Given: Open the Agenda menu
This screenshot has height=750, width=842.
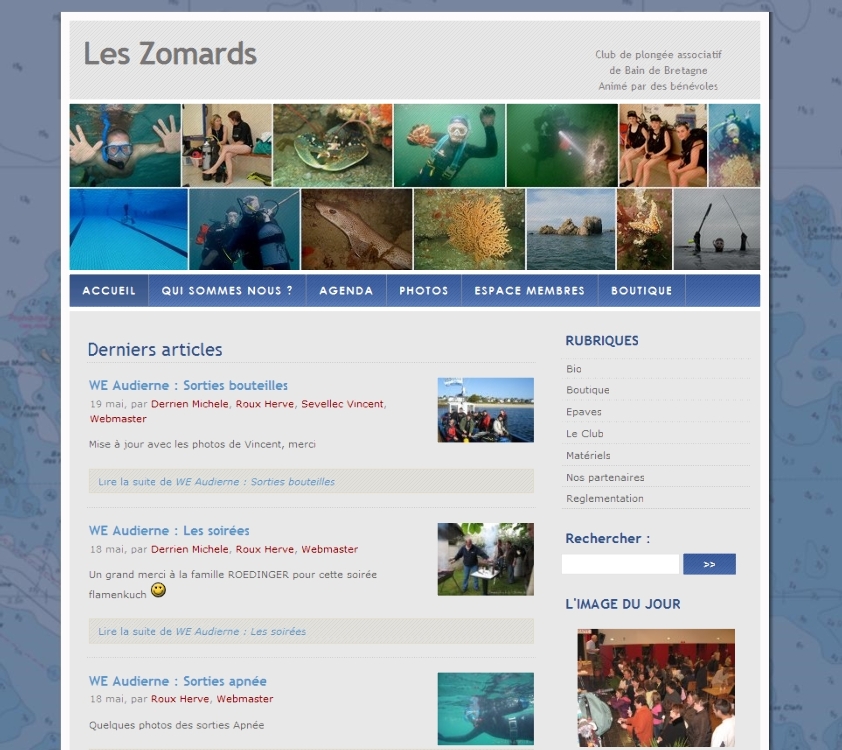Looking at the screenshot, I should point(346,290).
